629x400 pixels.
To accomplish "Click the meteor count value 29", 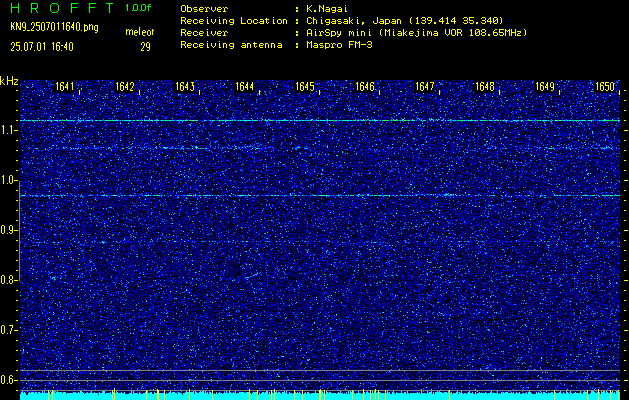I will click(x=145, y=47).
